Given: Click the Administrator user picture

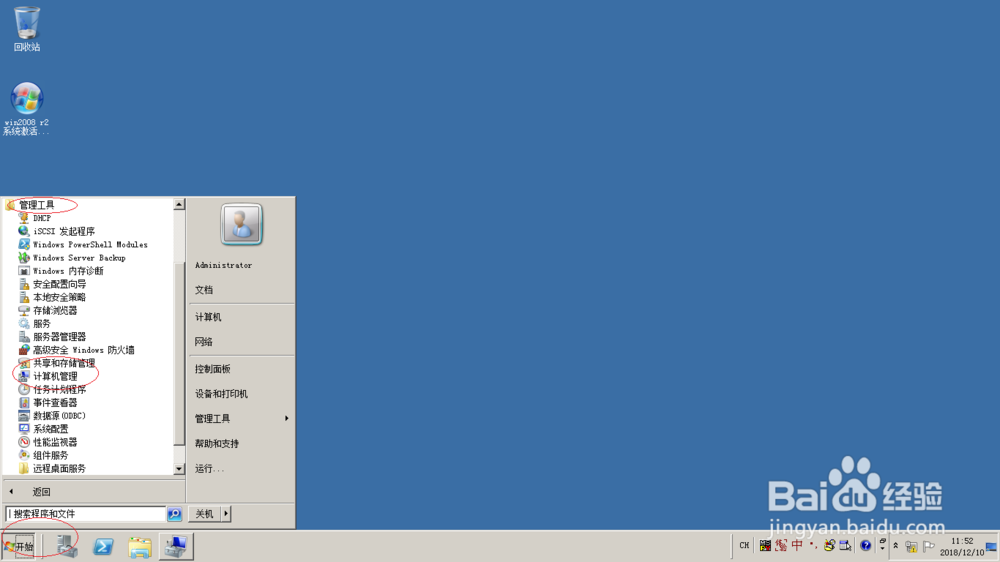Looking at the screenshot, I should point(241,224).
